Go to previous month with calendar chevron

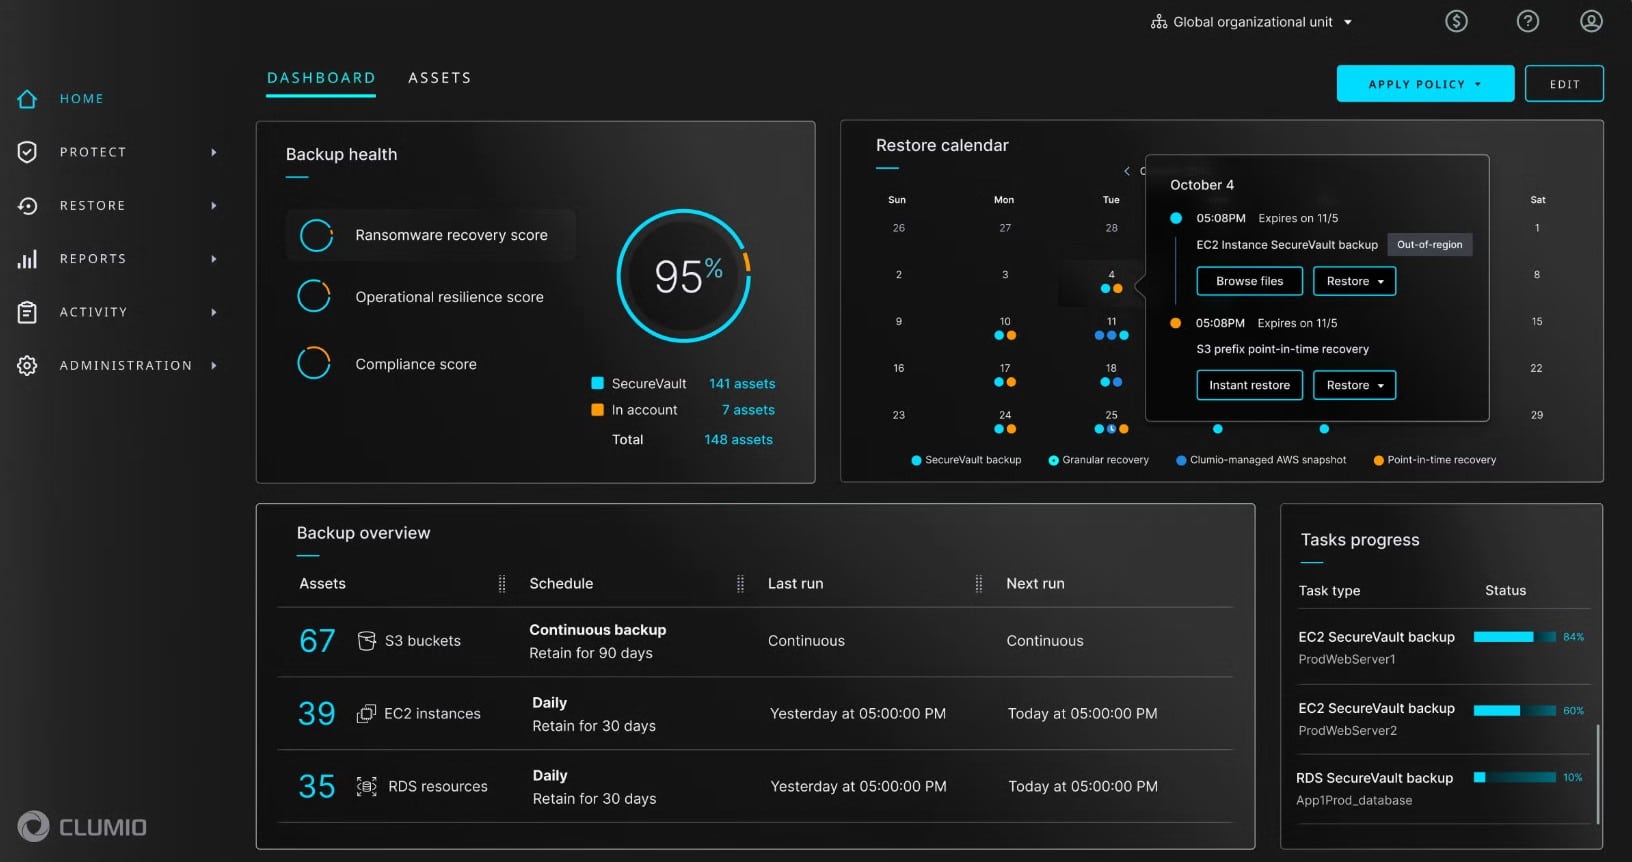point(1127,171)
